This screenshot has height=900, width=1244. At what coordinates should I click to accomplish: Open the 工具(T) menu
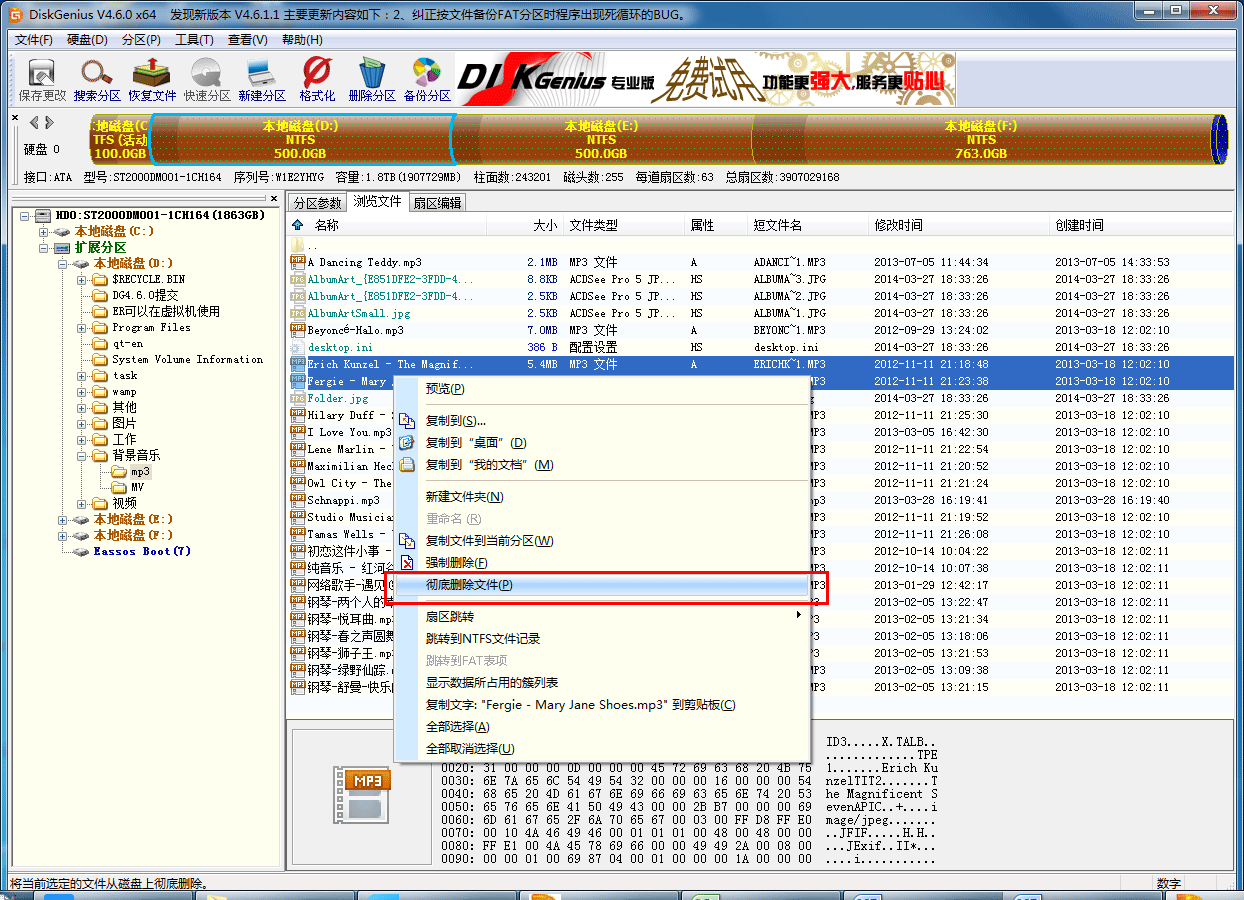[194, 40]
